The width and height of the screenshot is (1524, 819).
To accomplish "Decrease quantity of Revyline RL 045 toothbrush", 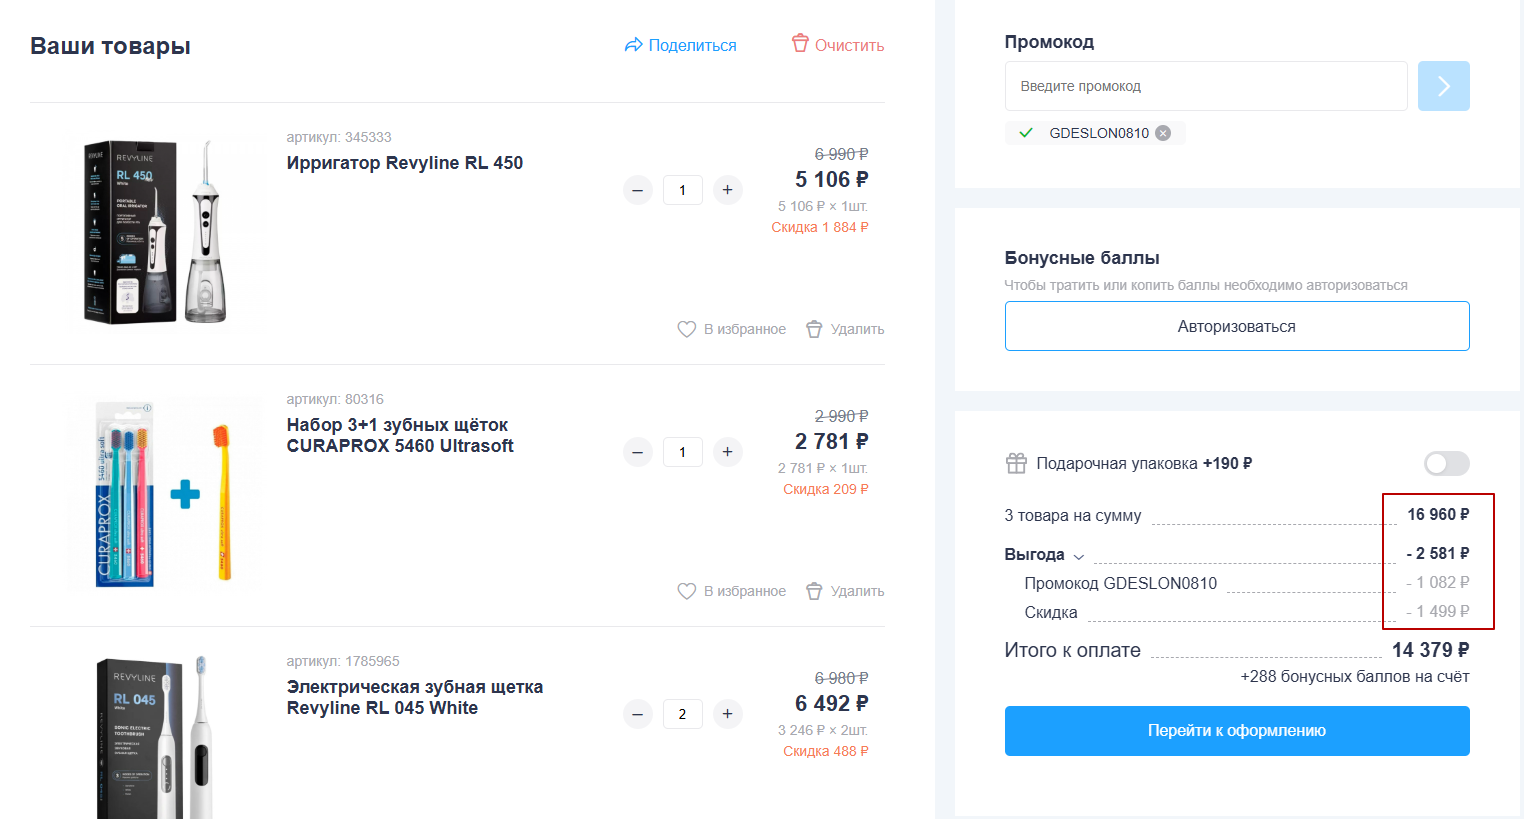I will click(x=638, y=714).
